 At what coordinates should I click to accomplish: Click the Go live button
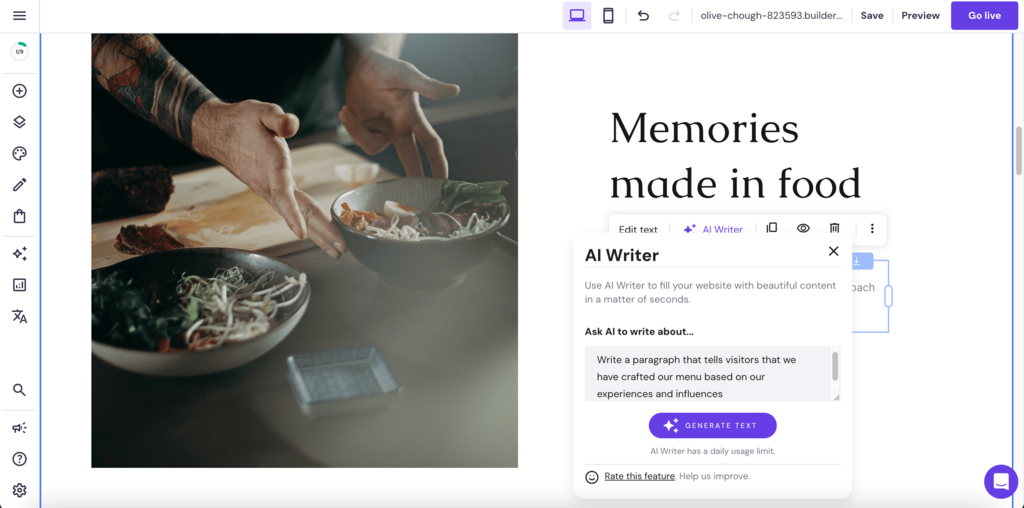tap(984, 16)
